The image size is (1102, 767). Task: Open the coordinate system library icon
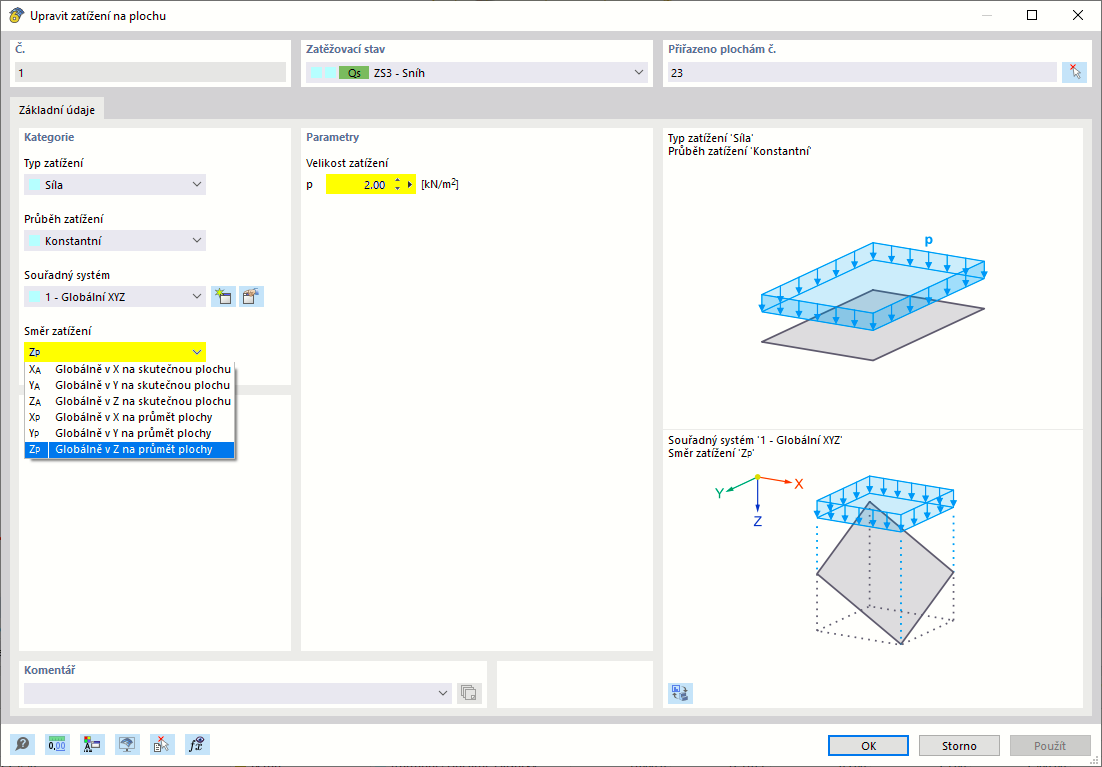pyautogui.click(x=251, y=297)
